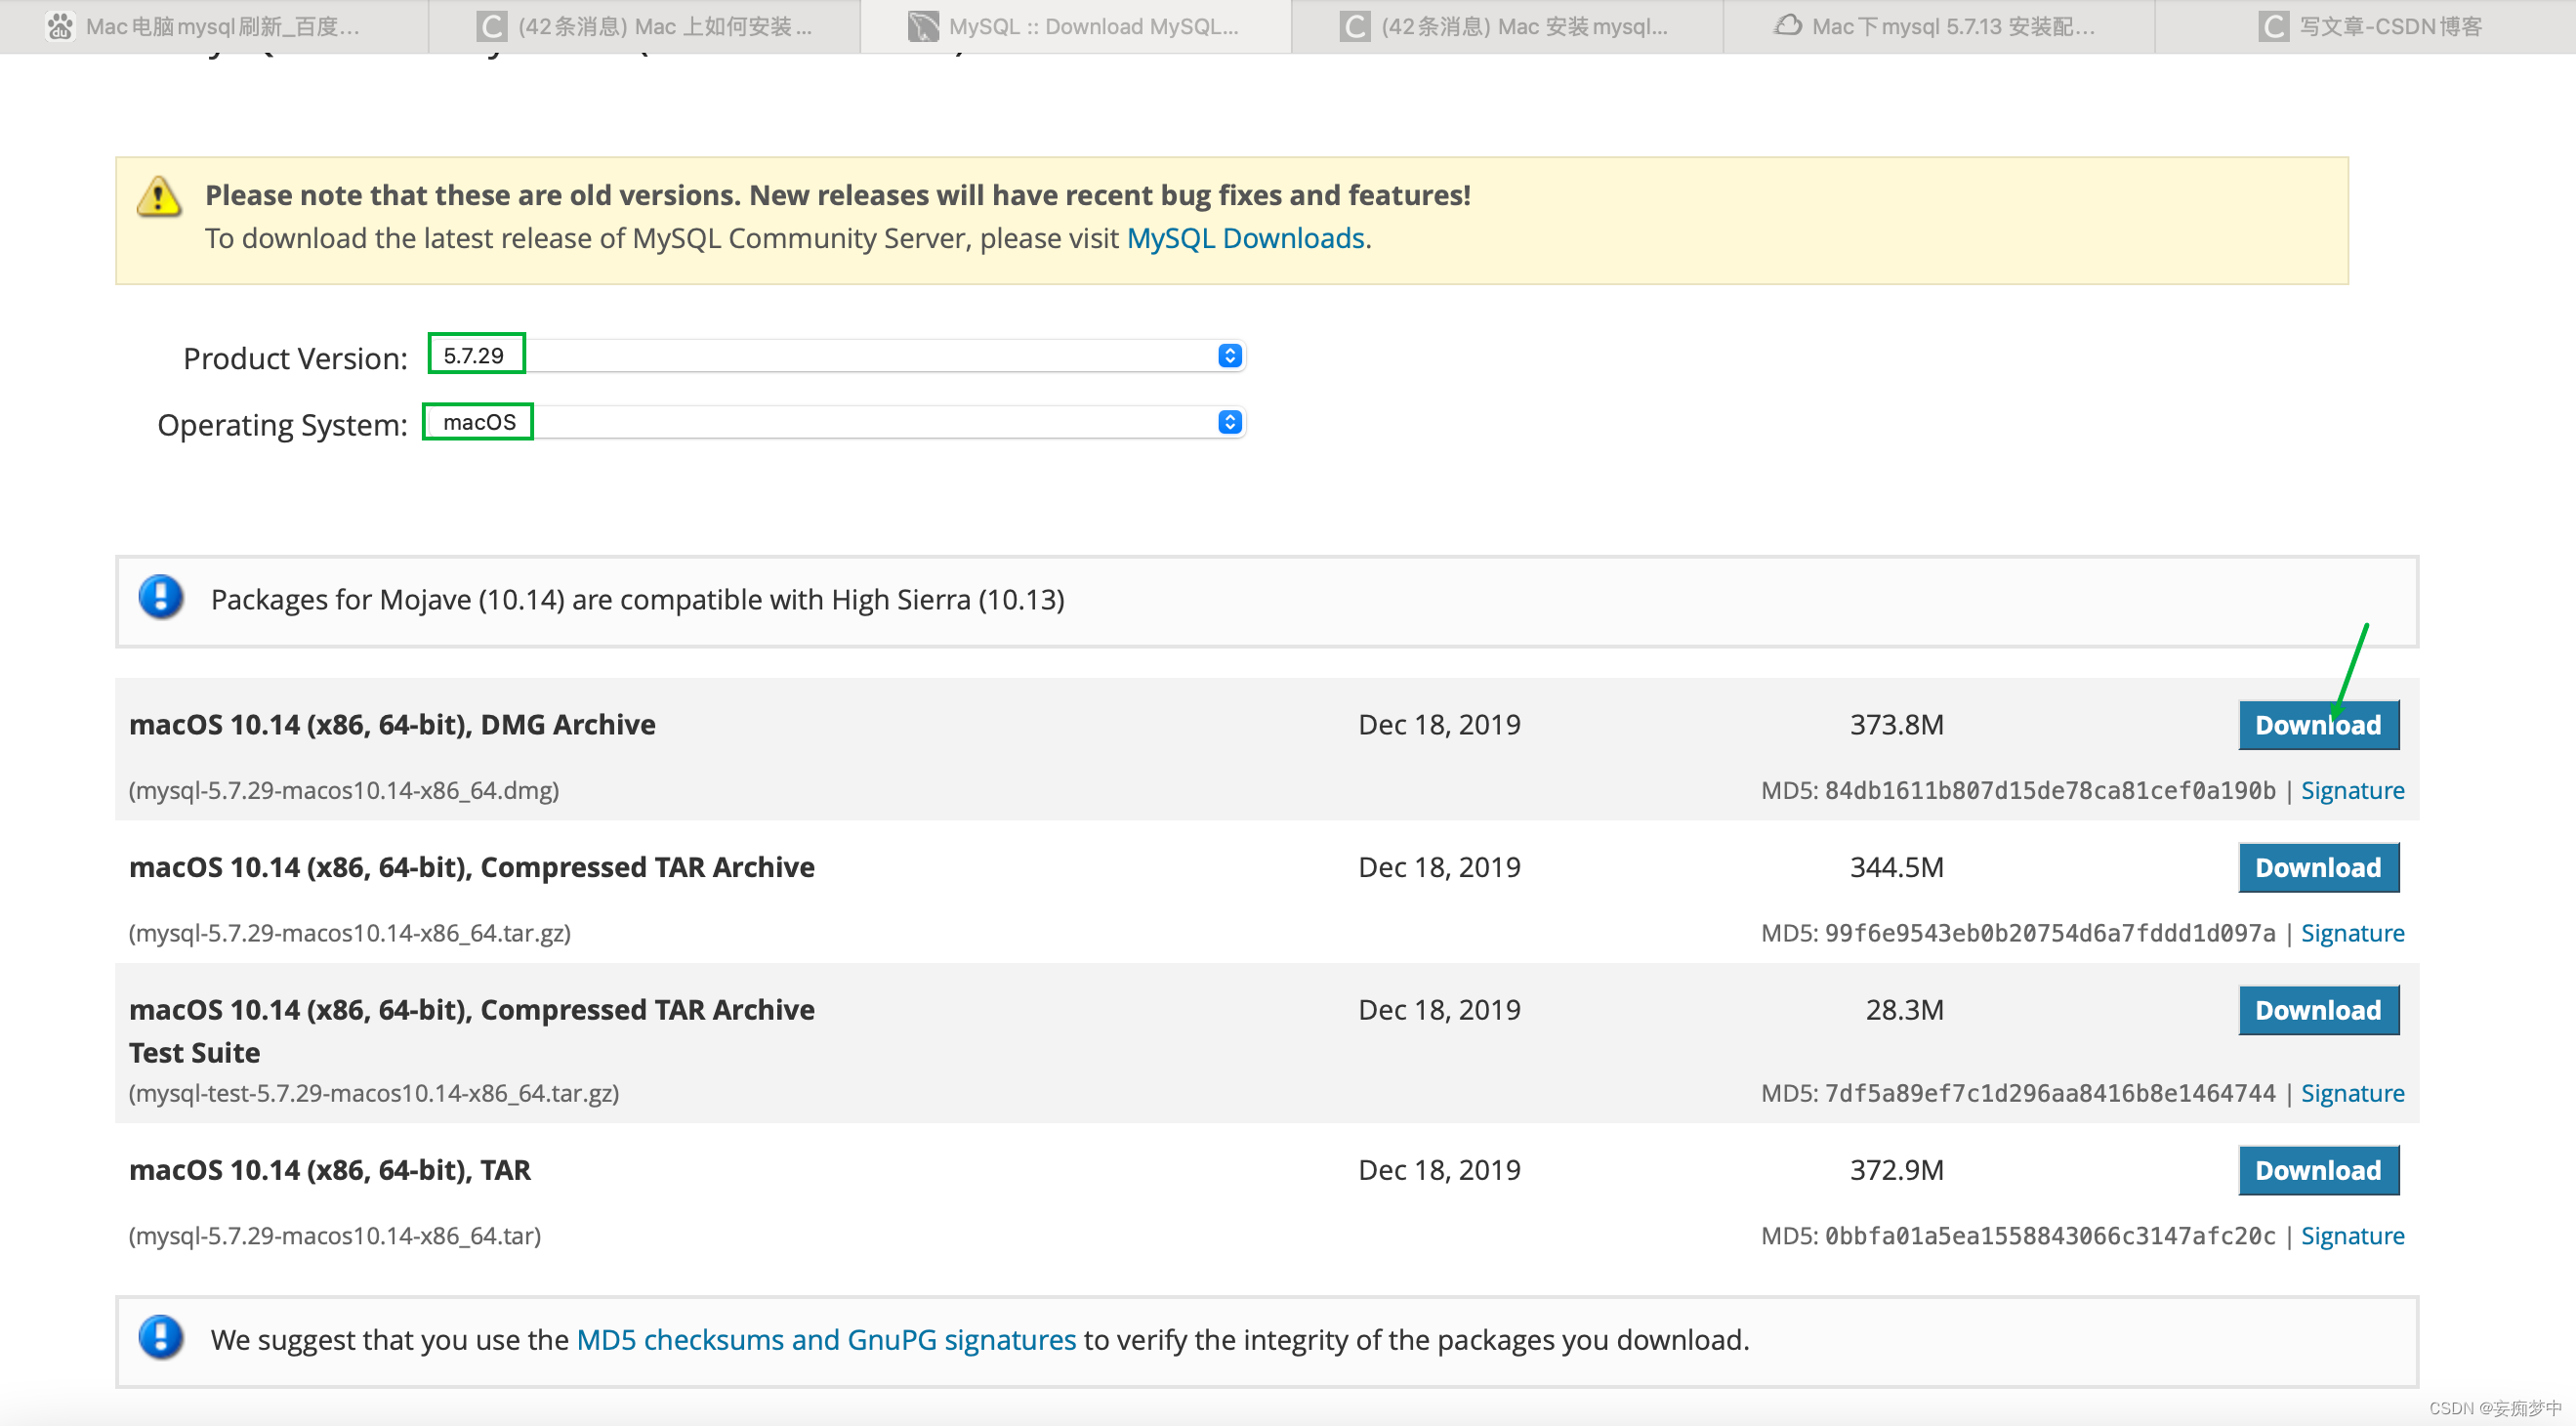Open Signature link for DMG Archive
Viewport: 2576px width, 1426px height.
coord(2352,790)
